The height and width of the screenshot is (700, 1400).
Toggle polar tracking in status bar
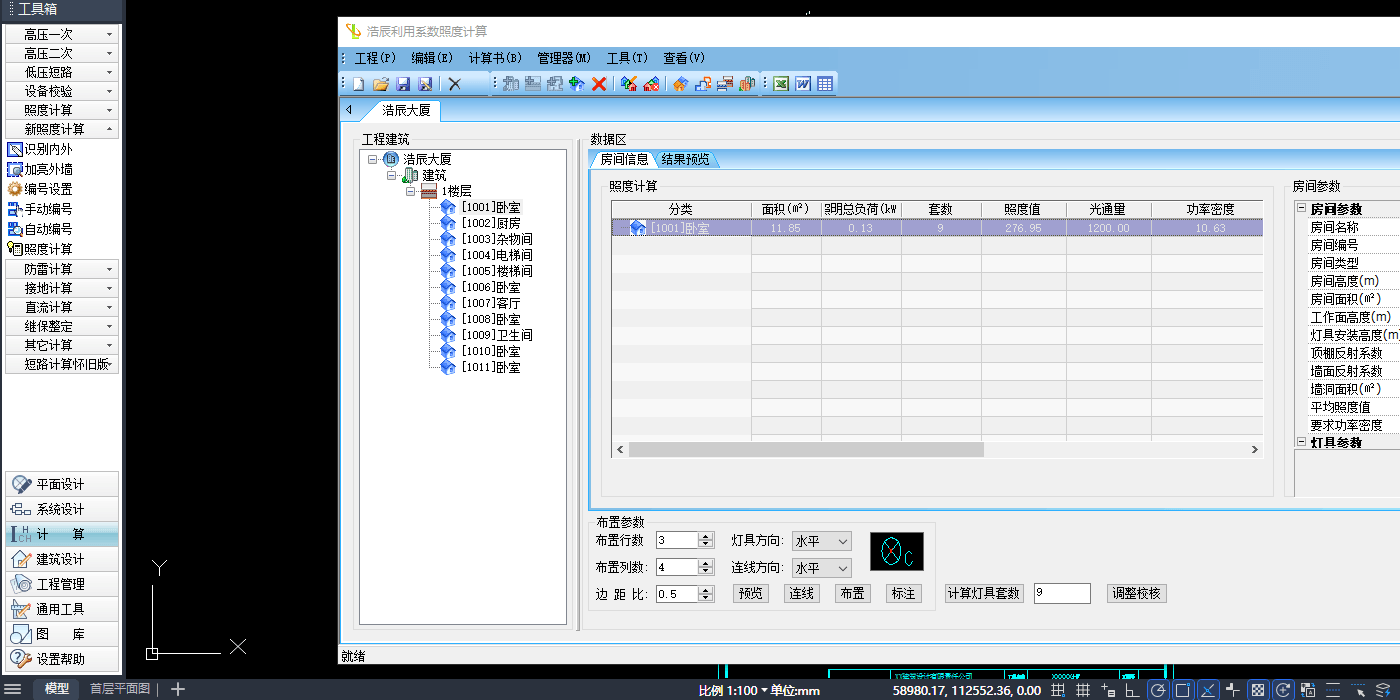click(1158, 690)
